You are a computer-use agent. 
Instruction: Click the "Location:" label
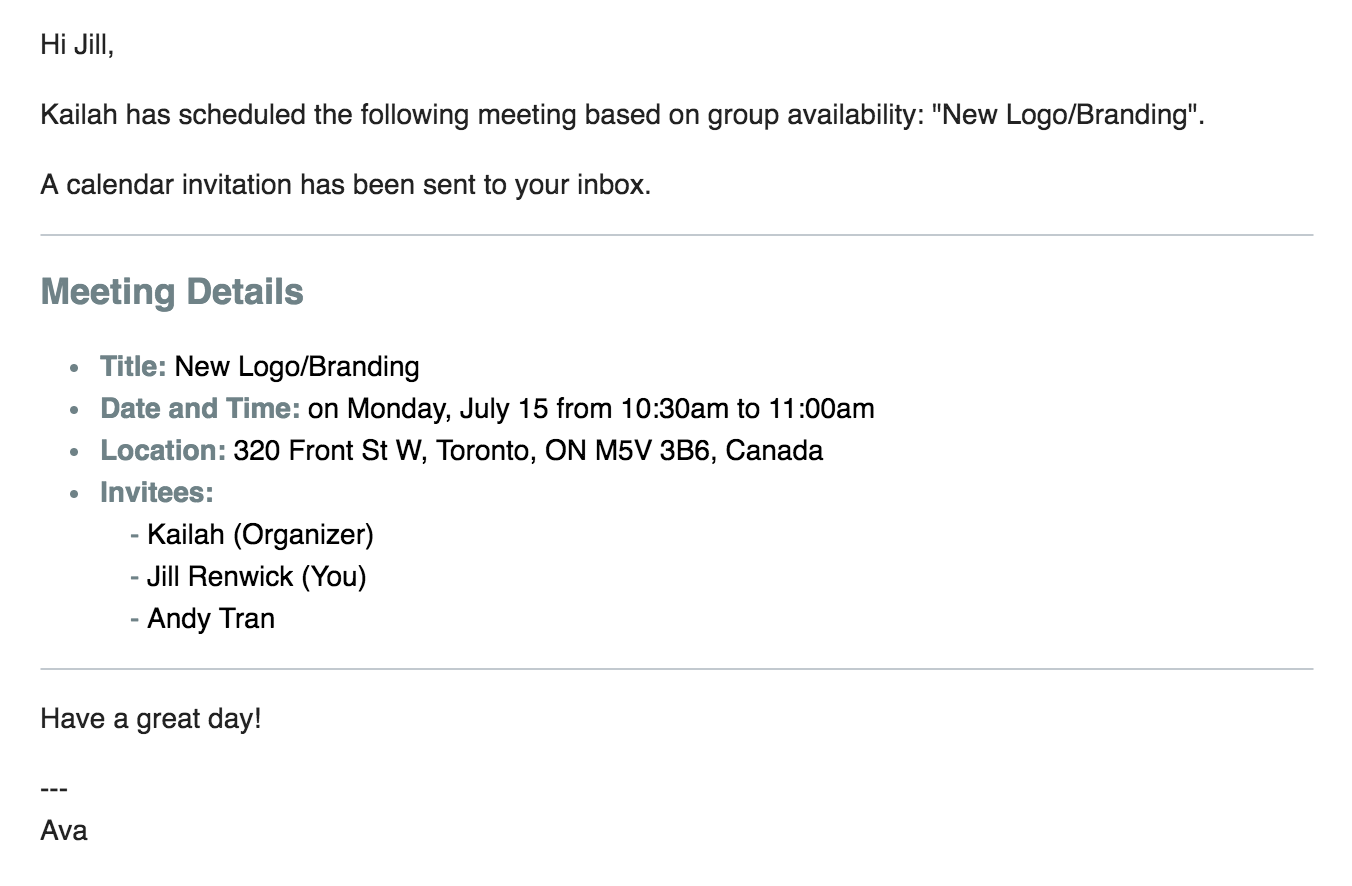[x=163, y=451]
